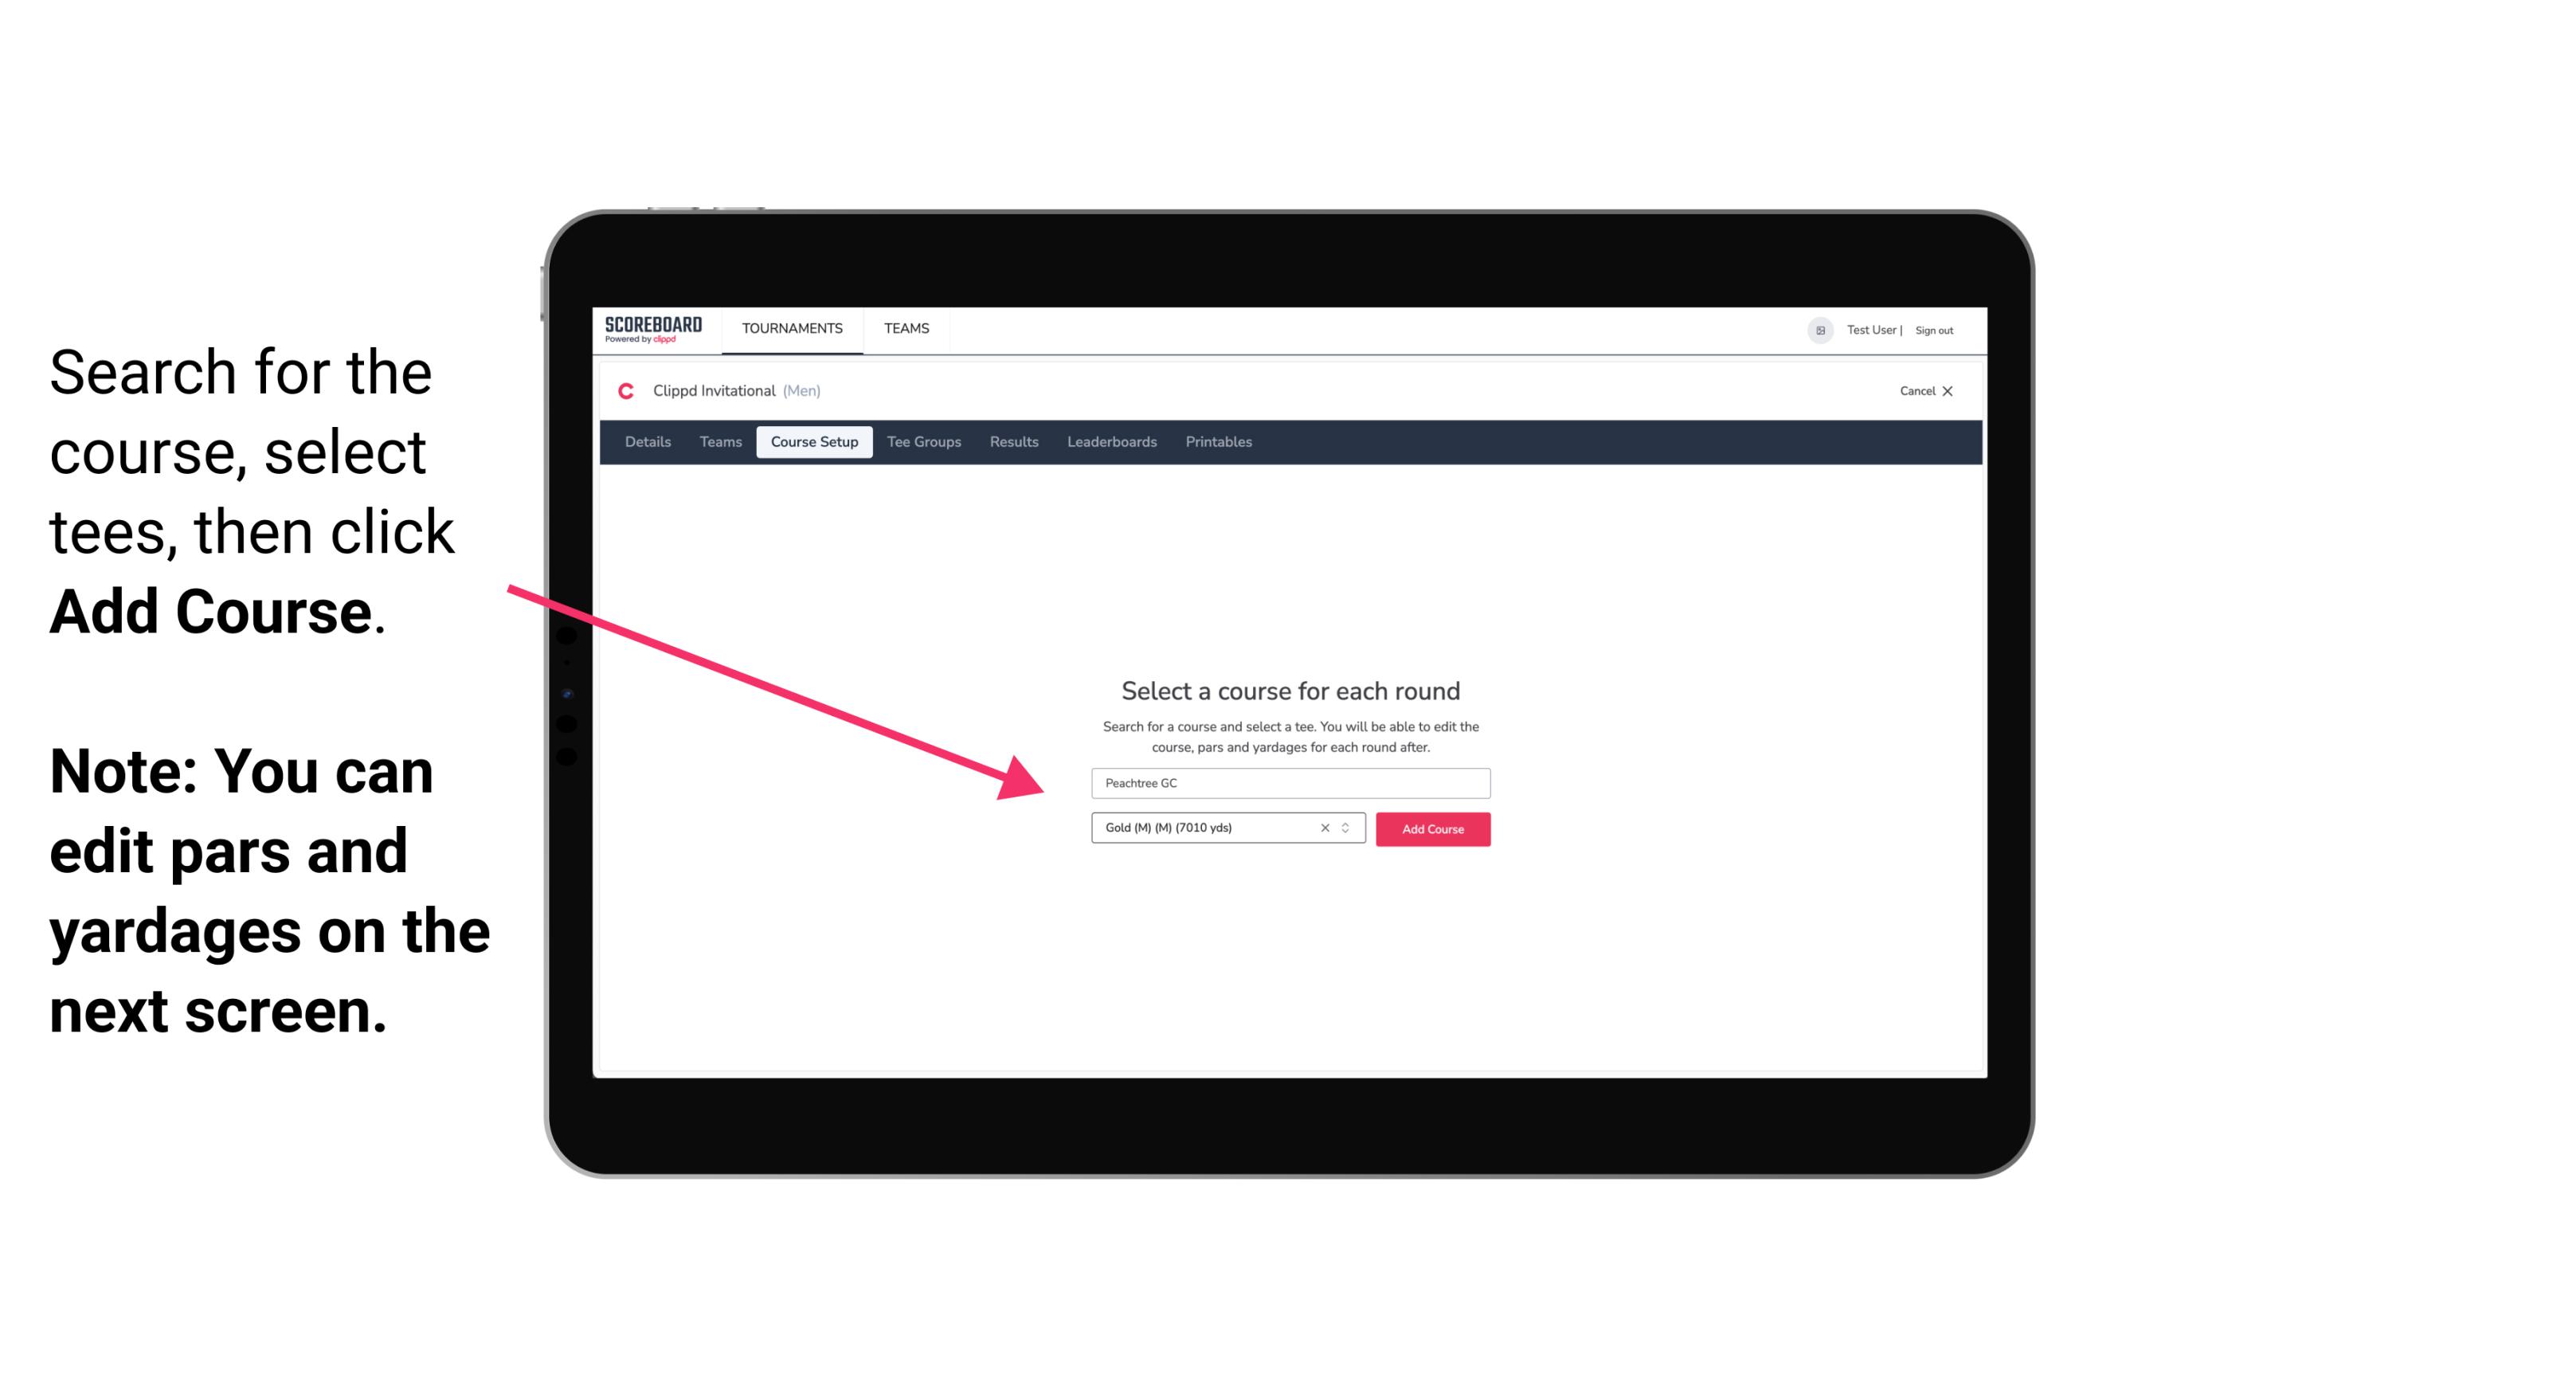Switch to the Details tab

tap(647, 442)
